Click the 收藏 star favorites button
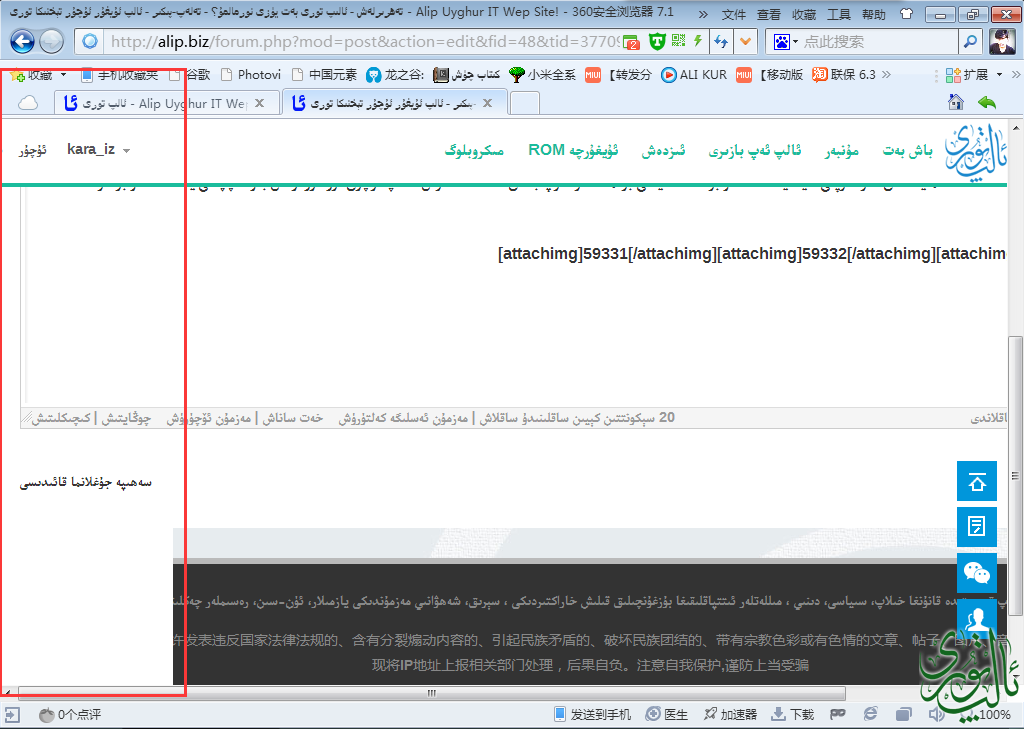This screenshot has width=1024, height=729. click(31, 75)
